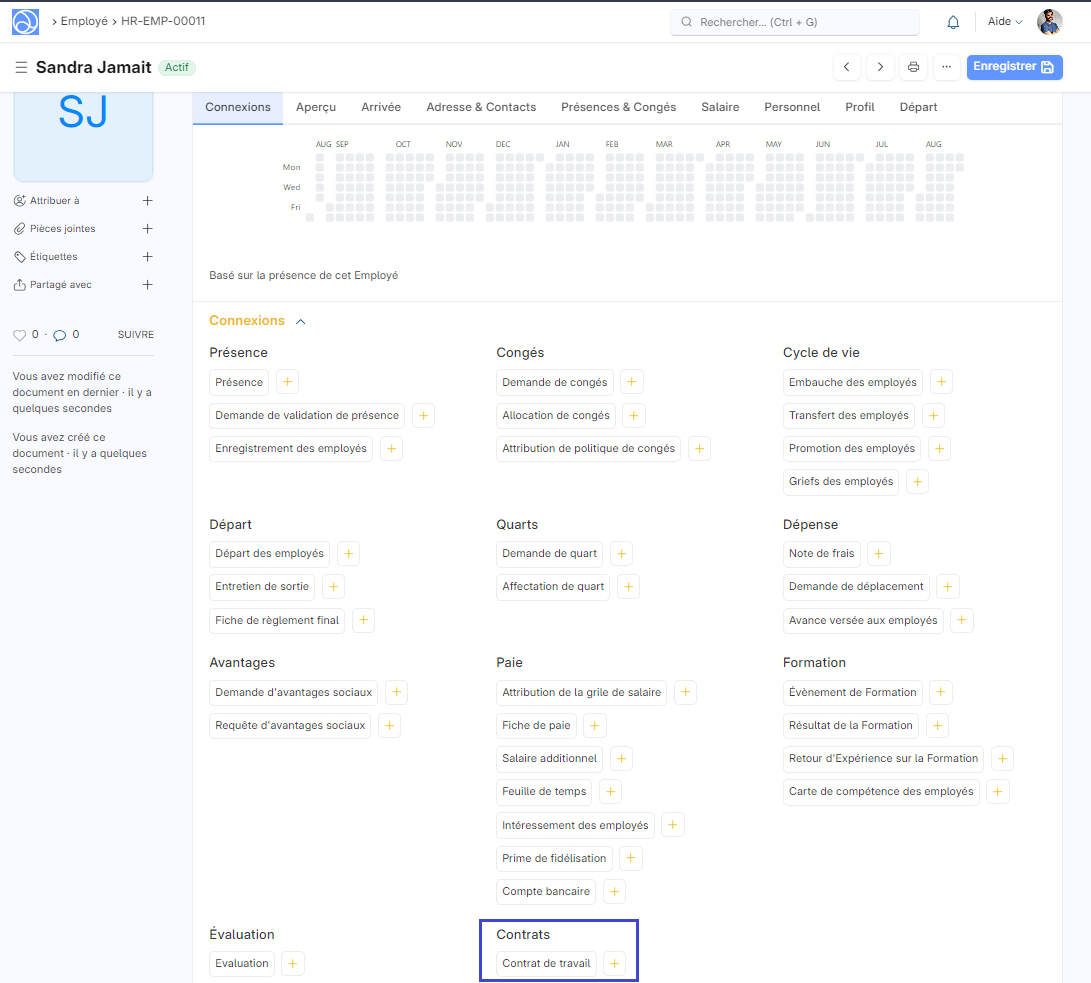Click SUIVRE to follow this document
This screenshot has width=1091, height=983.
135,334
